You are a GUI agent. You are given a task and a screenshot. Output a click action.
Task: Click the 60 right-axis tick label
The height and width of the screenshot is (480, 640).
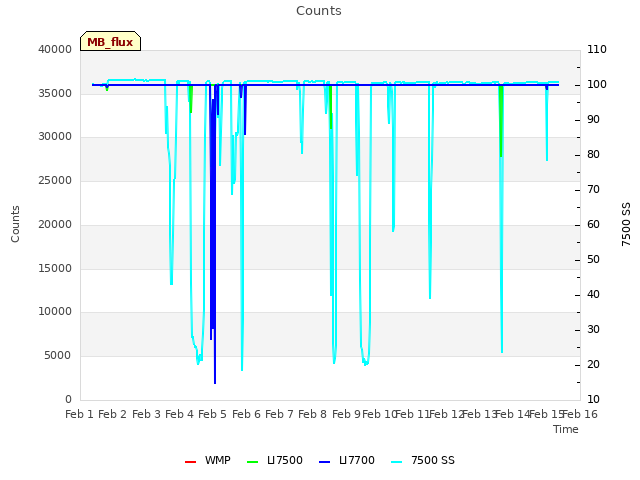pos(593,225)
